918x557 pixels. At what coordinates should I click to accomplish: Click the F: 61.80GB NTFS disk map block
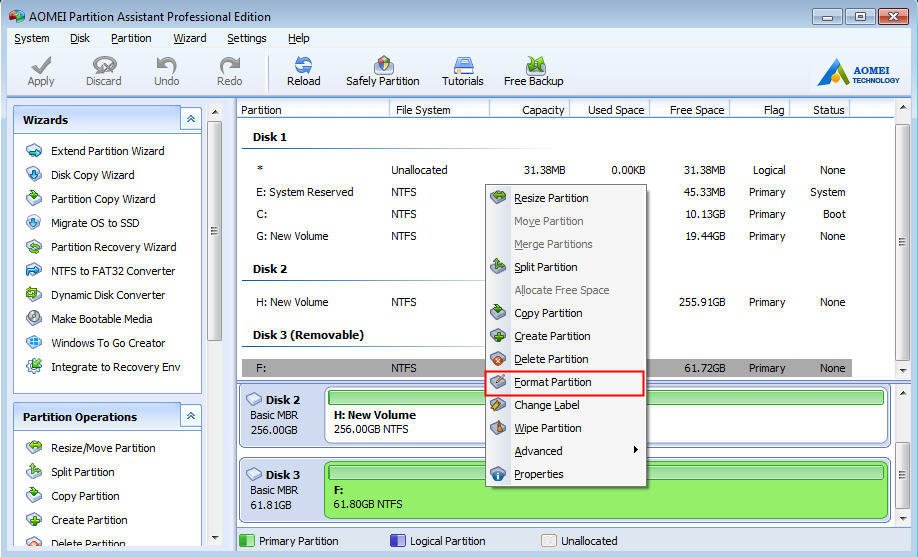(x=606, y=490)
